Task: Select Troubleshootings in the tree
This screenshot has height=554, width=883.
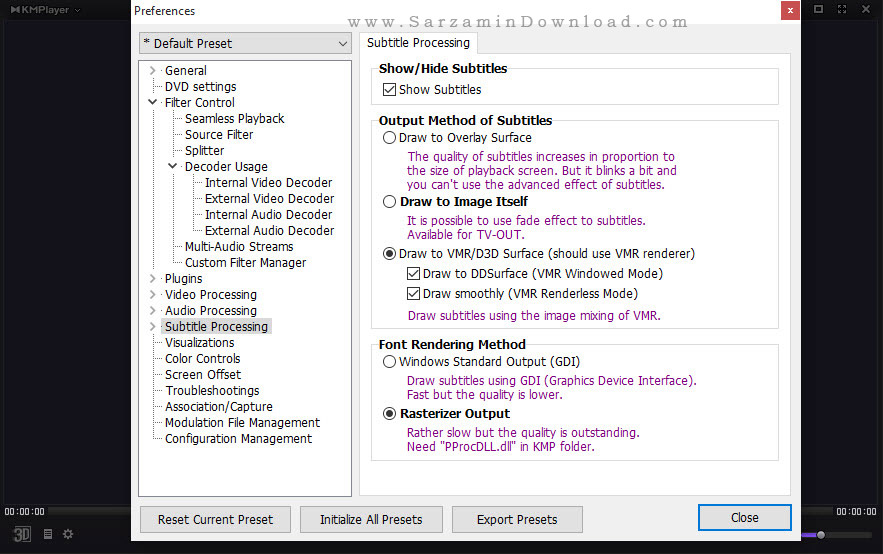Action: point(212,391)
